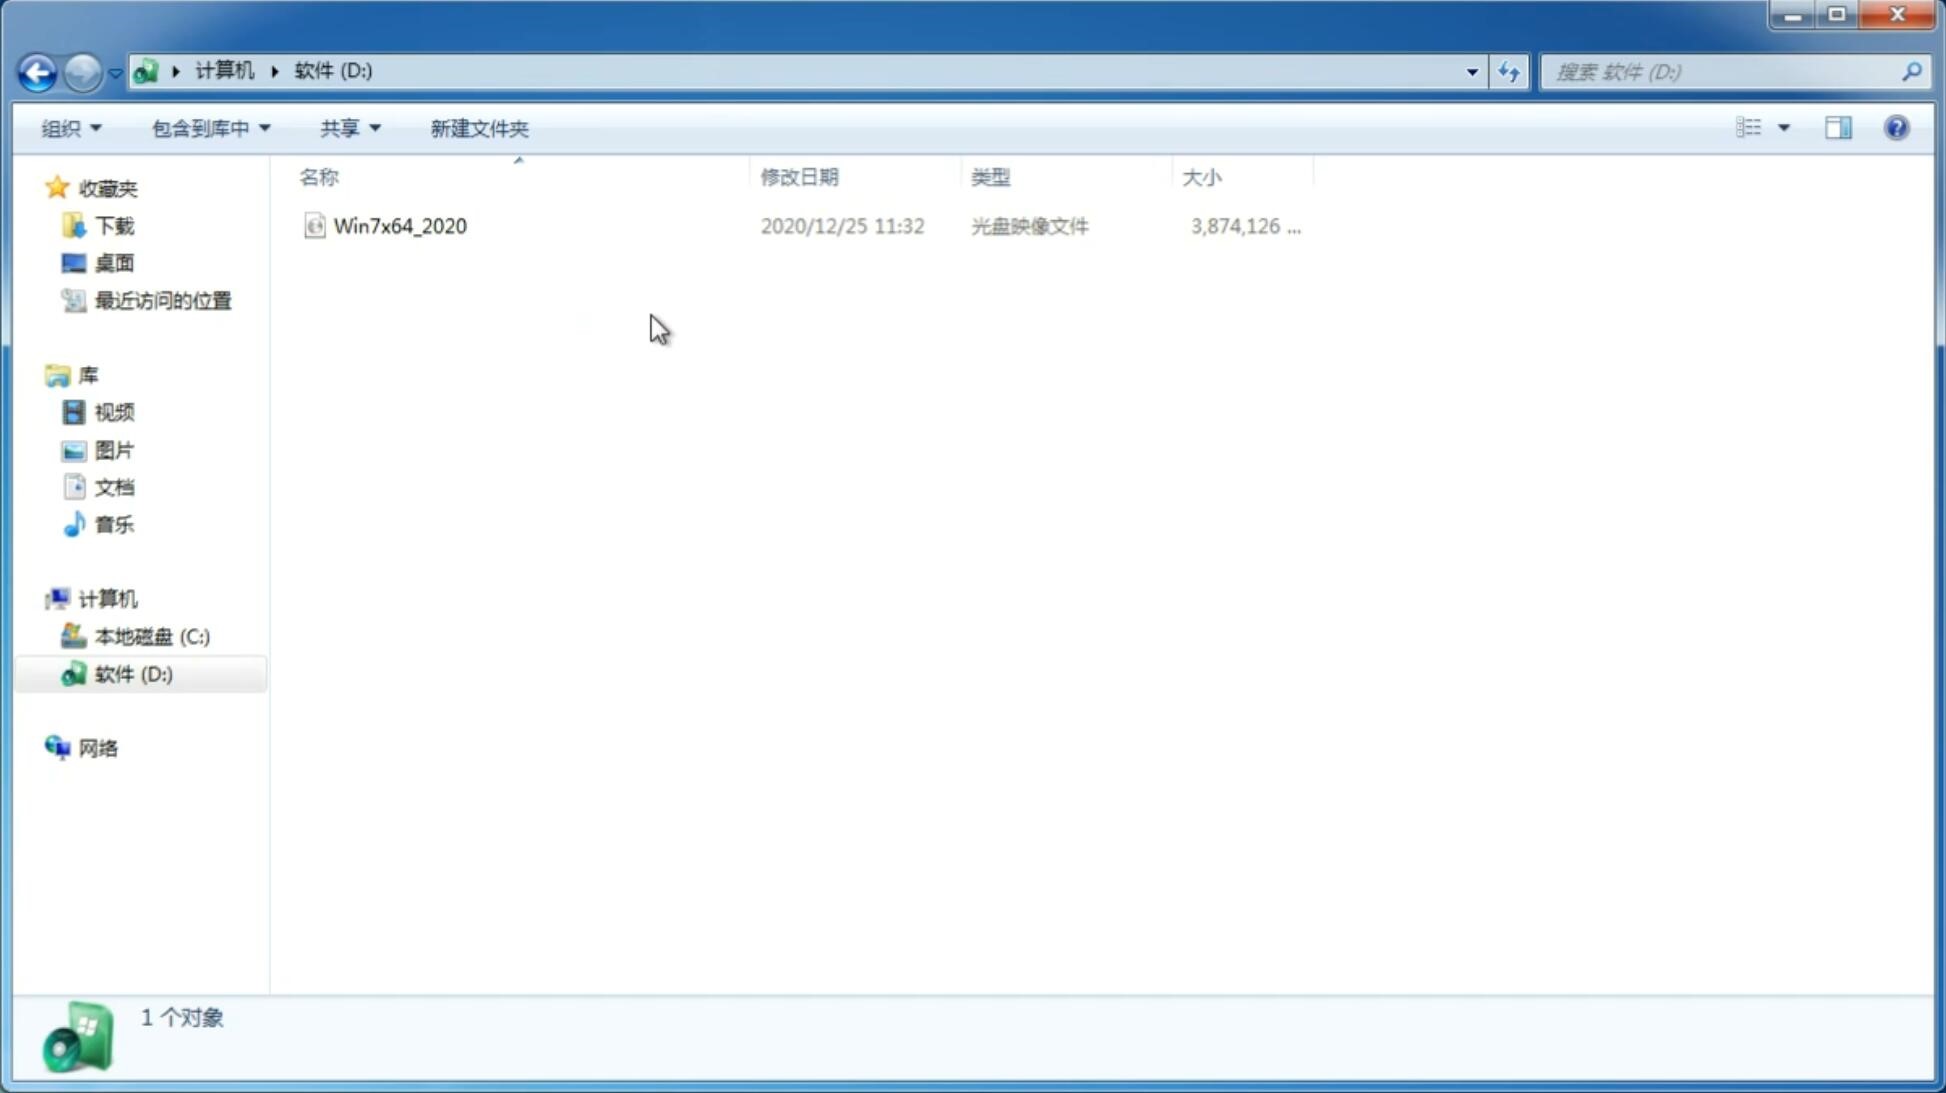Click the back navigation arrow
This screenshot has width=1946, height=1093.
coord(37,71)
